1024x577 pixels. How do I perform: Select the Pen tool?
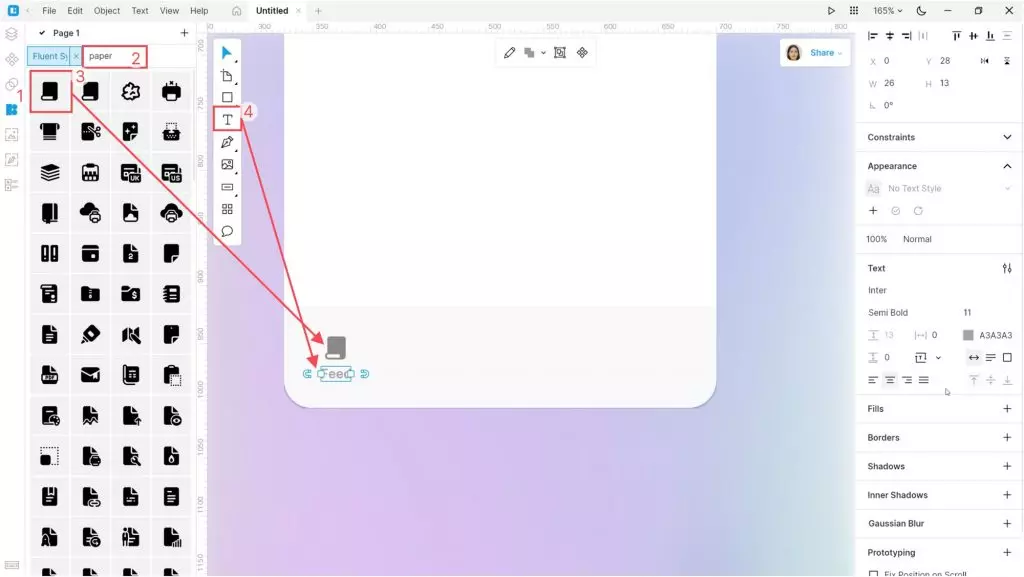point(227,142)
